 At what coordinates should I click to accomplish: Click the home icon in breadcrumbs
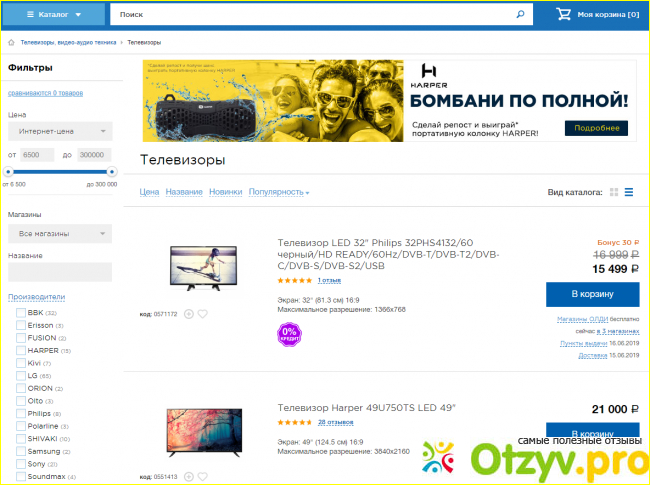coord(11,43)
